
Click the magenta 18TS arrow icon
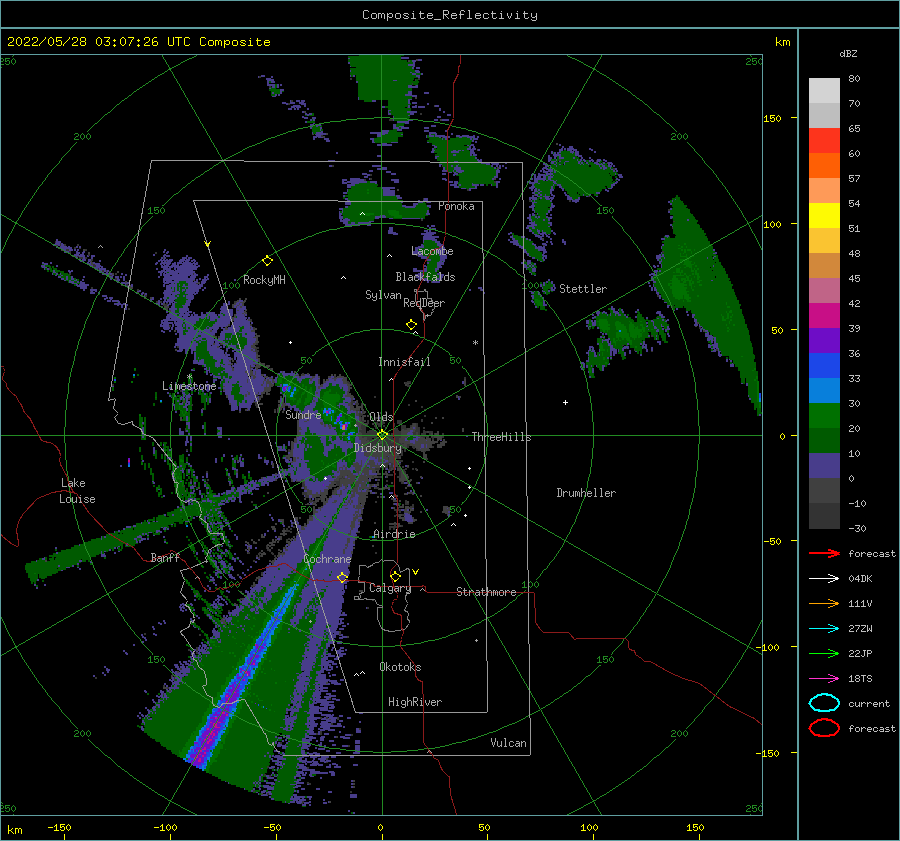pyautogui.click(x=824, y=679)
